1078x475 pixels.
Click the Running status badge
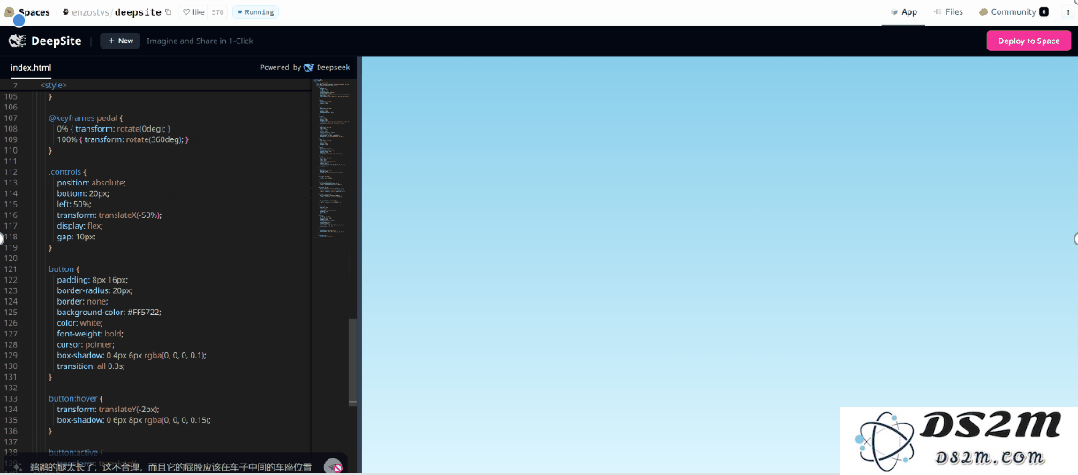coord(255,12)
